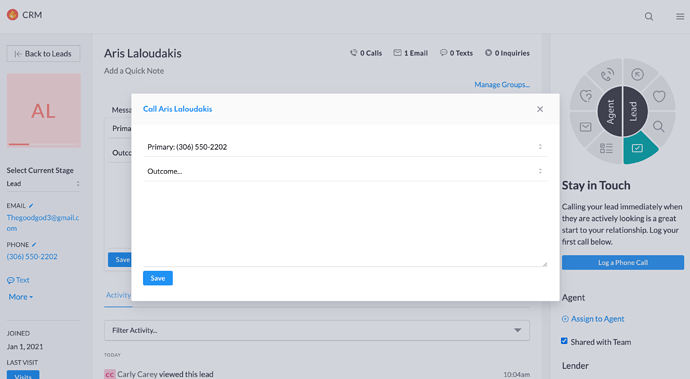
Task: Select the teal checkmark wheel segment
Action: pyautogui.click(x=637, y=148)
